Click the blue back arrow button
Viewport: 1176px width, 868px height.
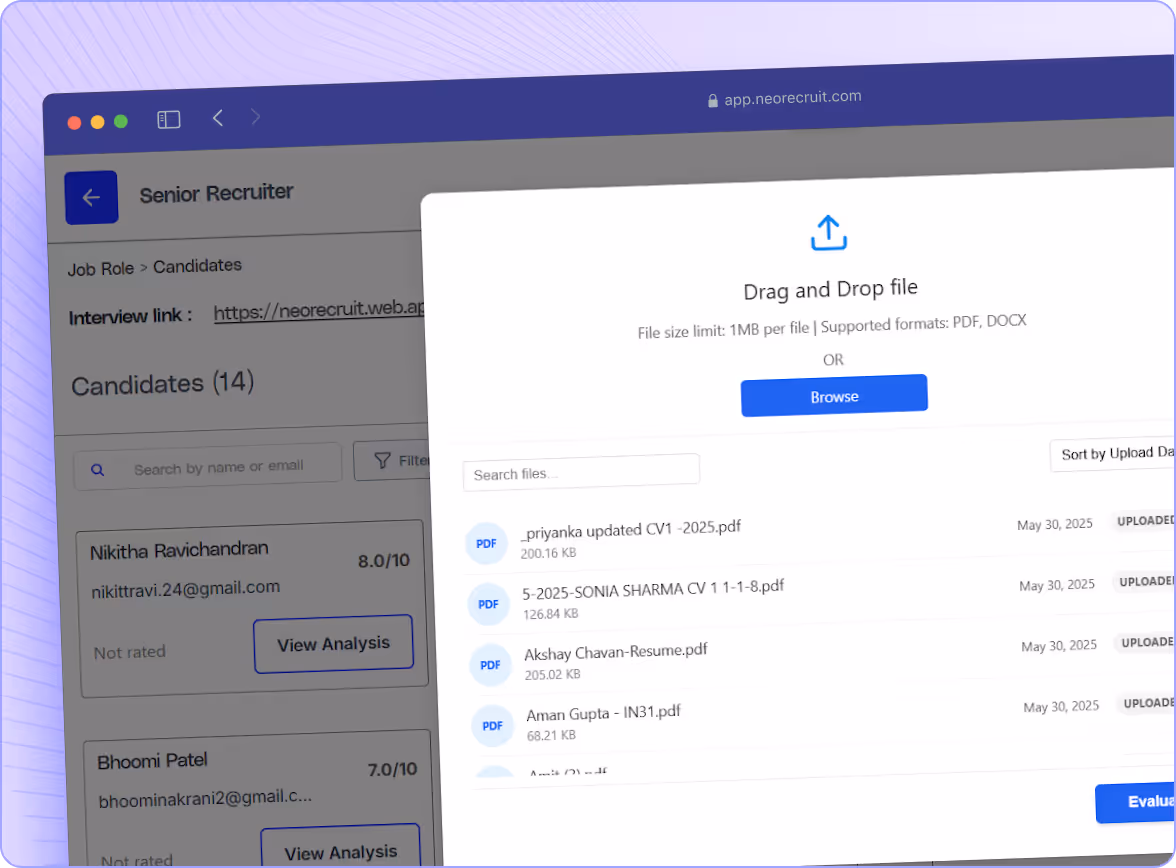pos(92,197)
